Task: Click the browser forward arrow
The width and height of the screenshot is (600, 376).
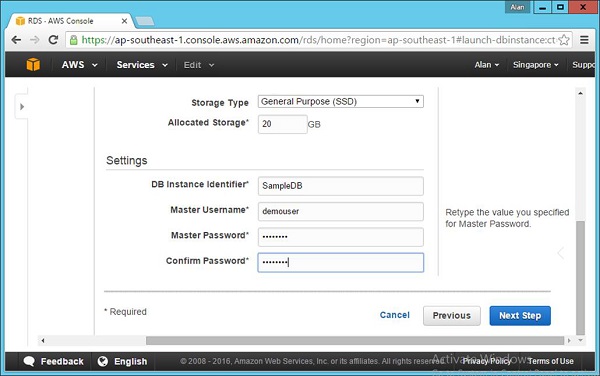Action: (35, 40)
